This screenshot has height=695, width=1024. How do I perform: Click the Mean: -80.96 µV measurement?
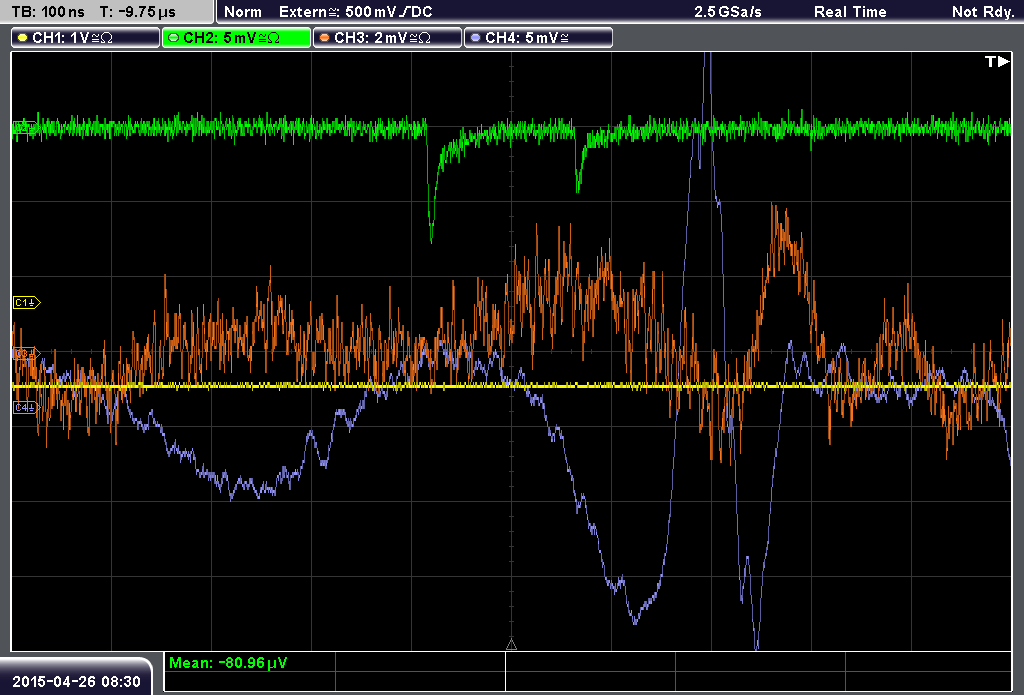tap(228, 662)
